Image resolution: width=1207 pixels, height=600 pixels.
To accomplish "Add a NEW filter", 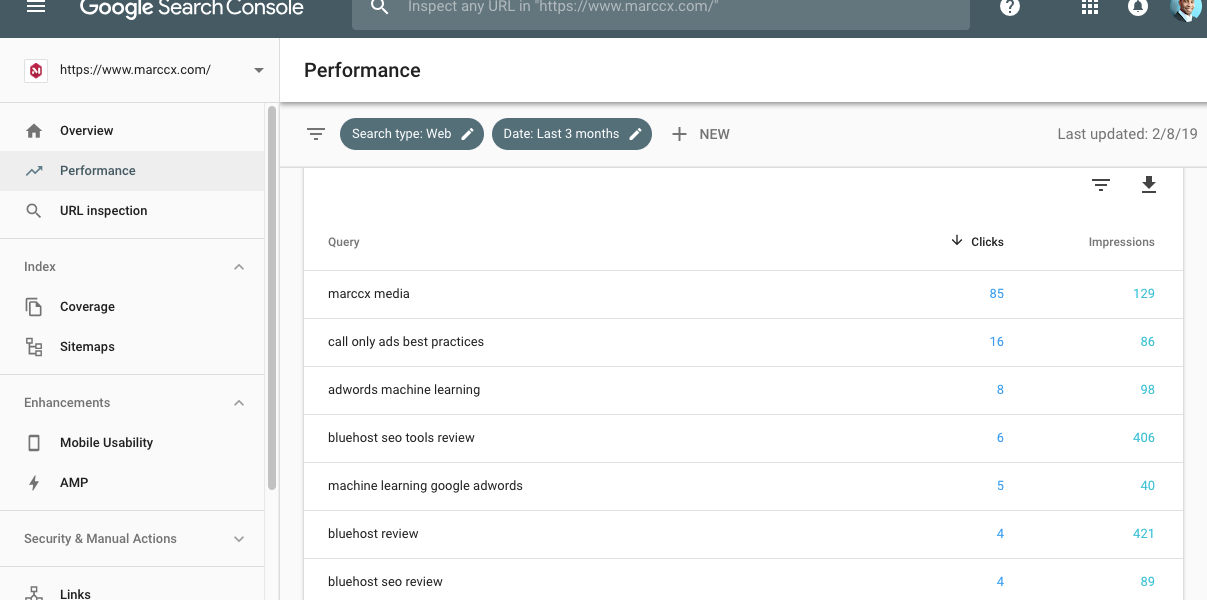I will (700, 134).
